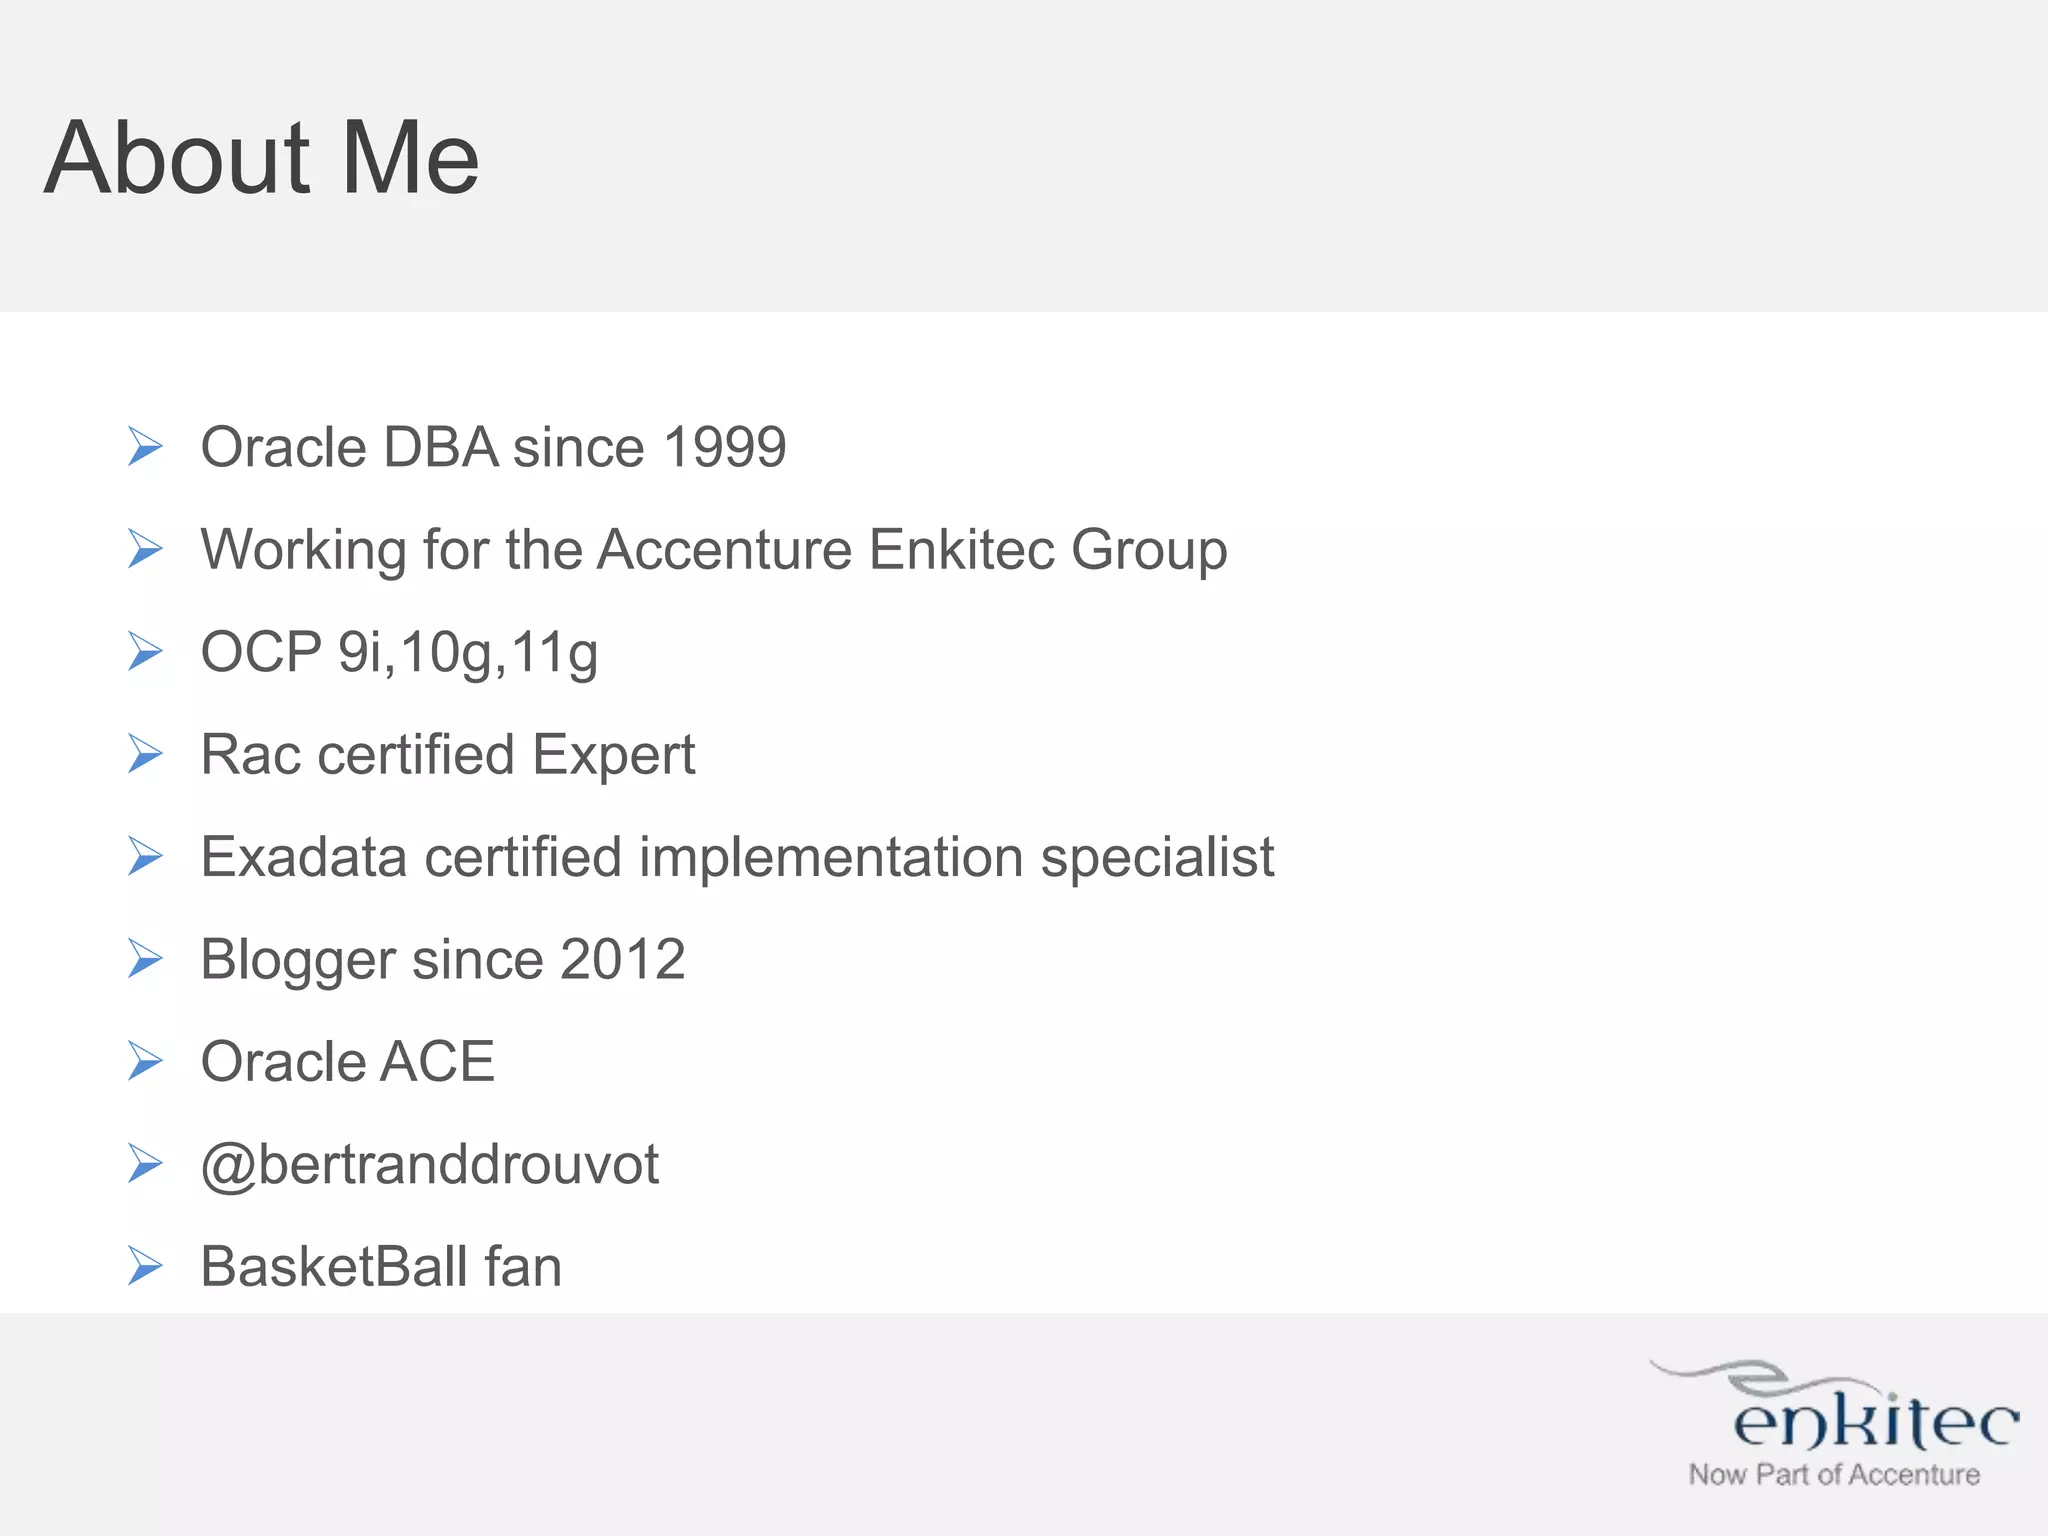
Task: Select the arrow bullet before OCP 9i,10g,11g
Action: coord(146,652)
